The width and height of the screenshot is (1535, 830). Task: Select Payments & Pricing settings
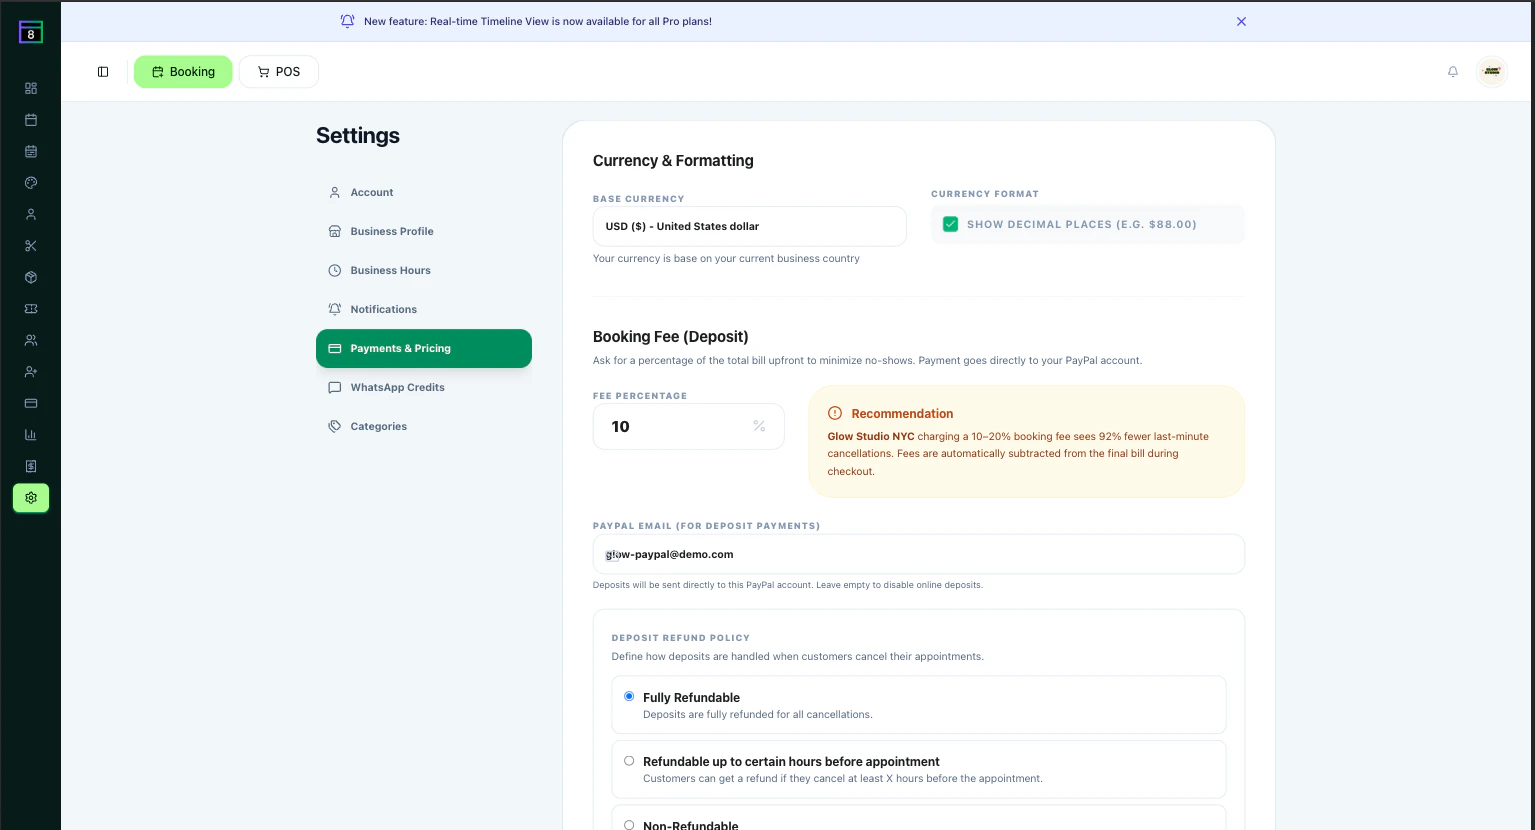424,348
